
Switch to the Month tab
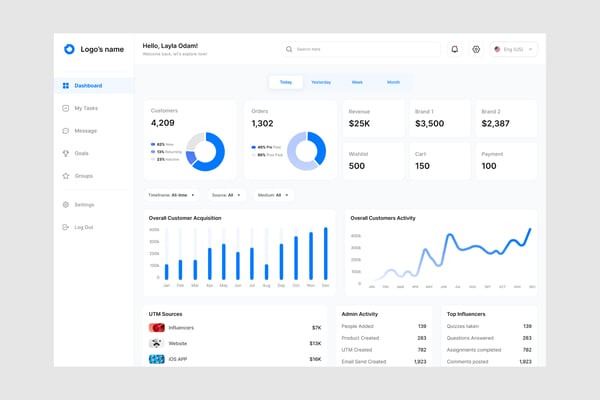[x=393, y=82]
